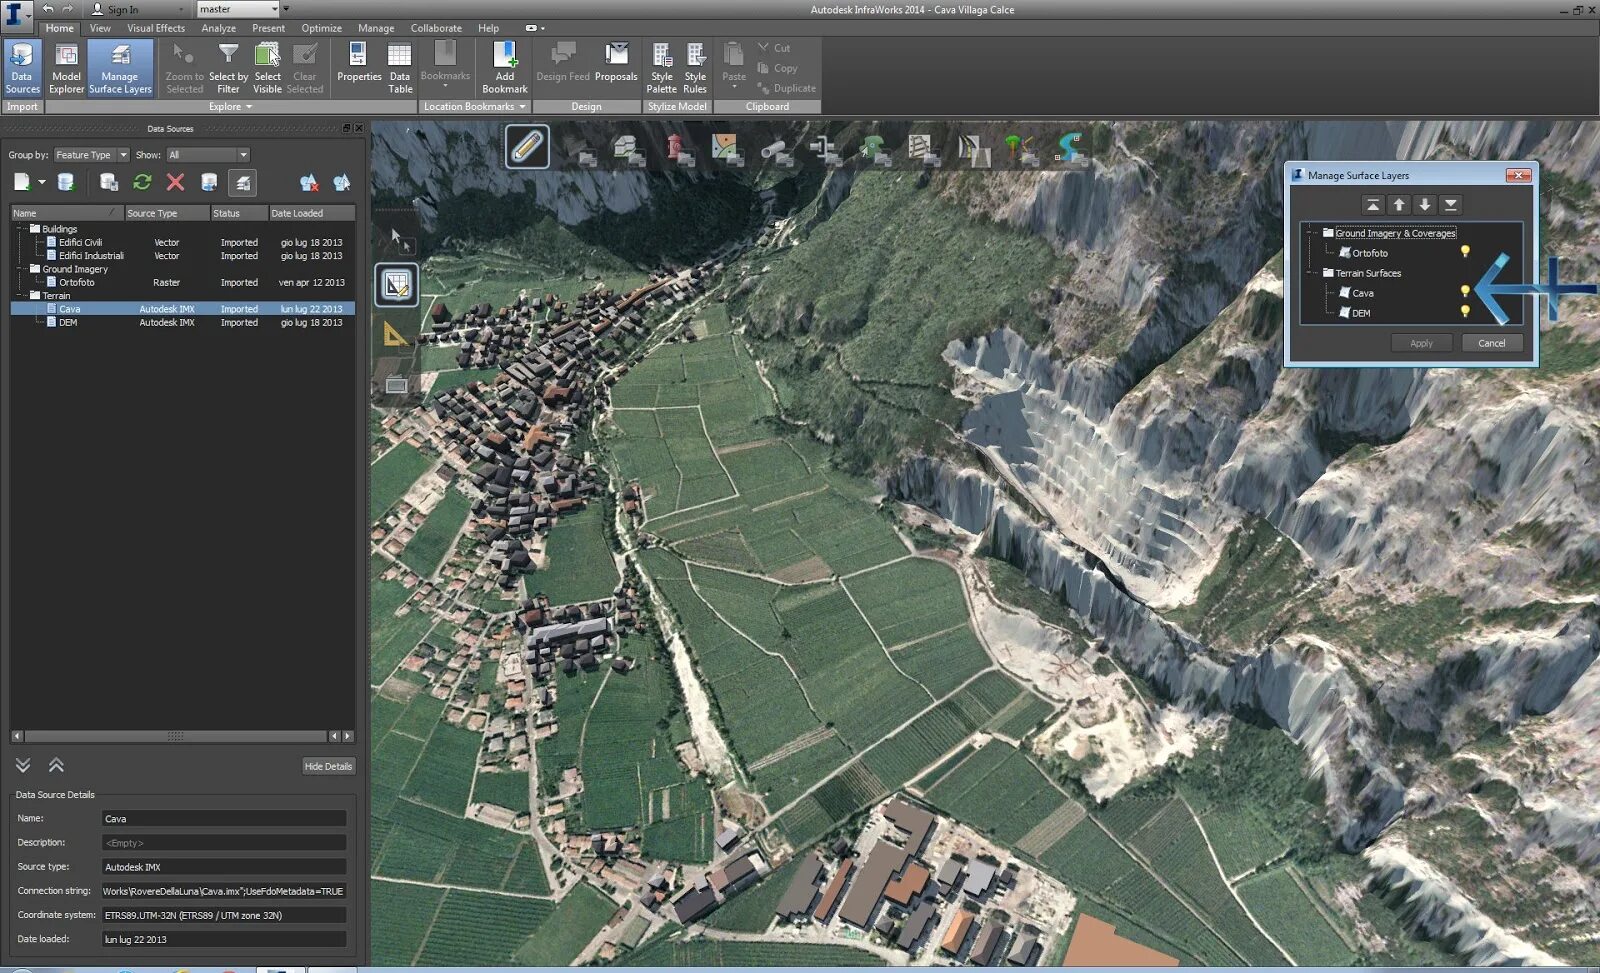
Task: Open the Visual Effects ribbon tab
Action: tap(156, 28)
